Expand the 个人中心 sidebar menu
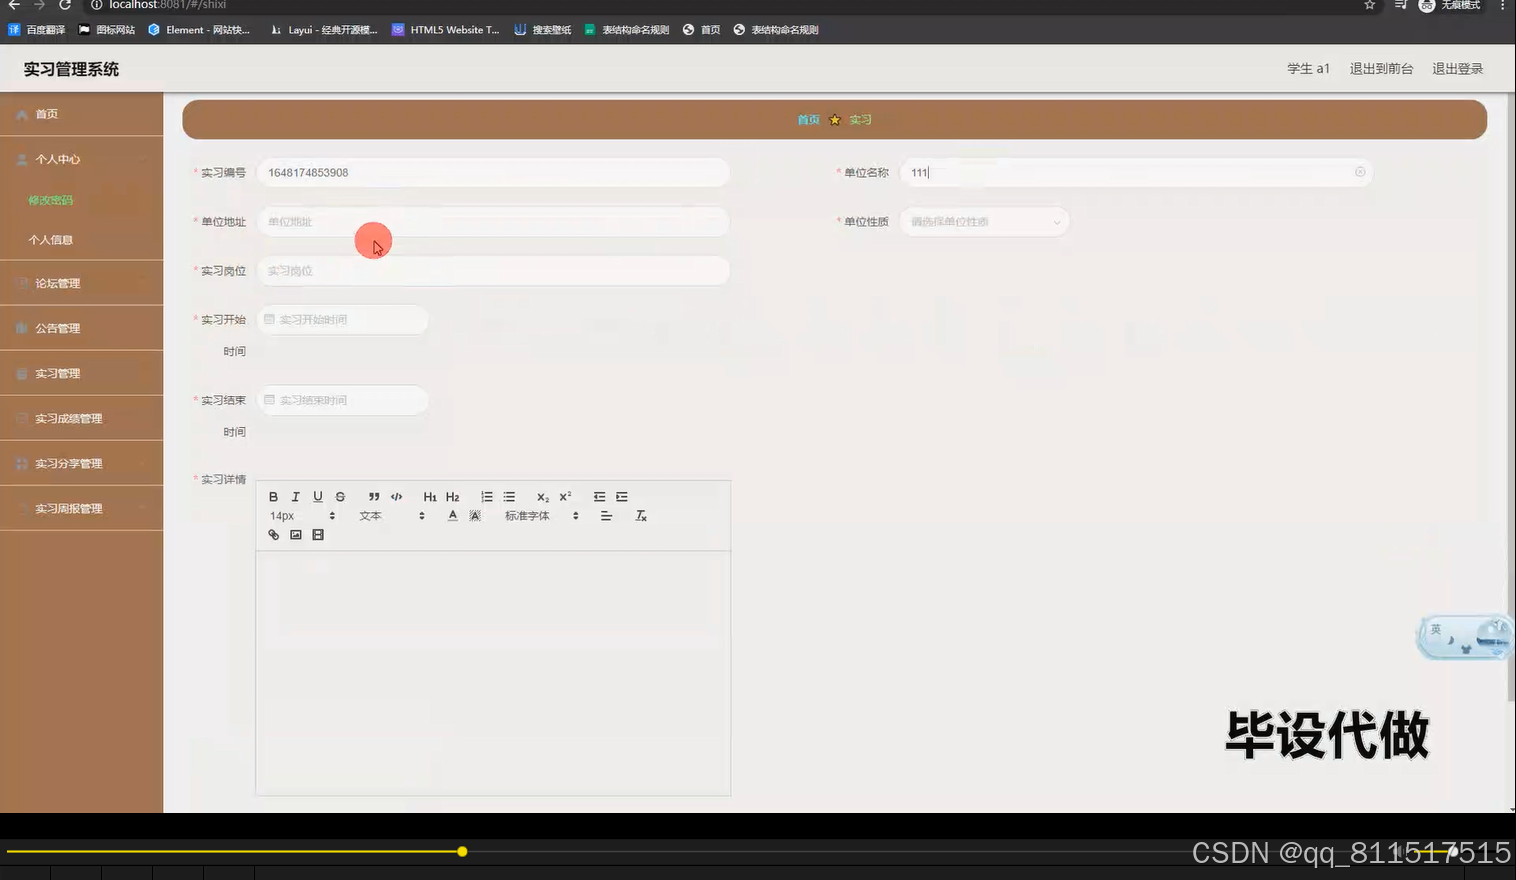1516x880 pixels. tap(81, 159)
